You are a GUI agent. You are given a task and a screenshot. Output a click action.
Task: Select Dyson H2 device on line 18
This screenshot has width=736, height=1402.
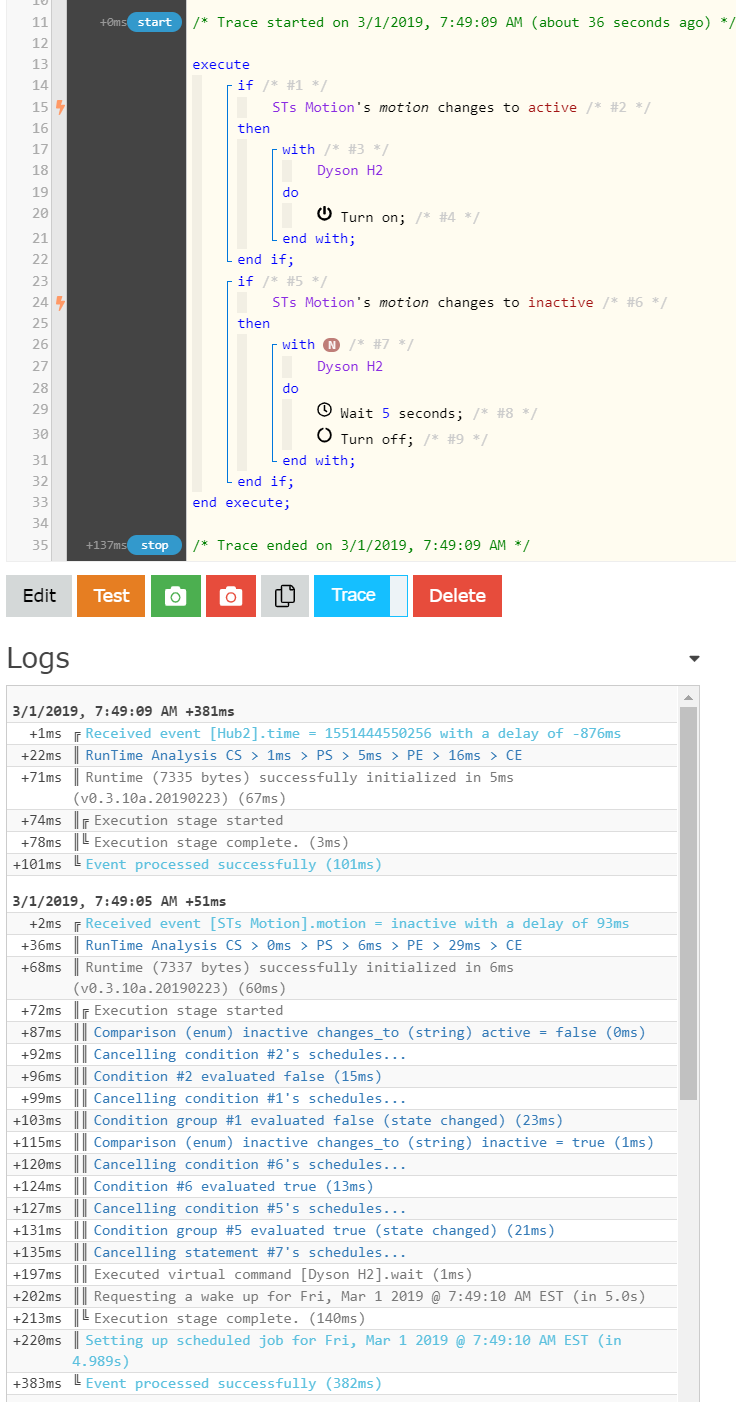point(350,170)
